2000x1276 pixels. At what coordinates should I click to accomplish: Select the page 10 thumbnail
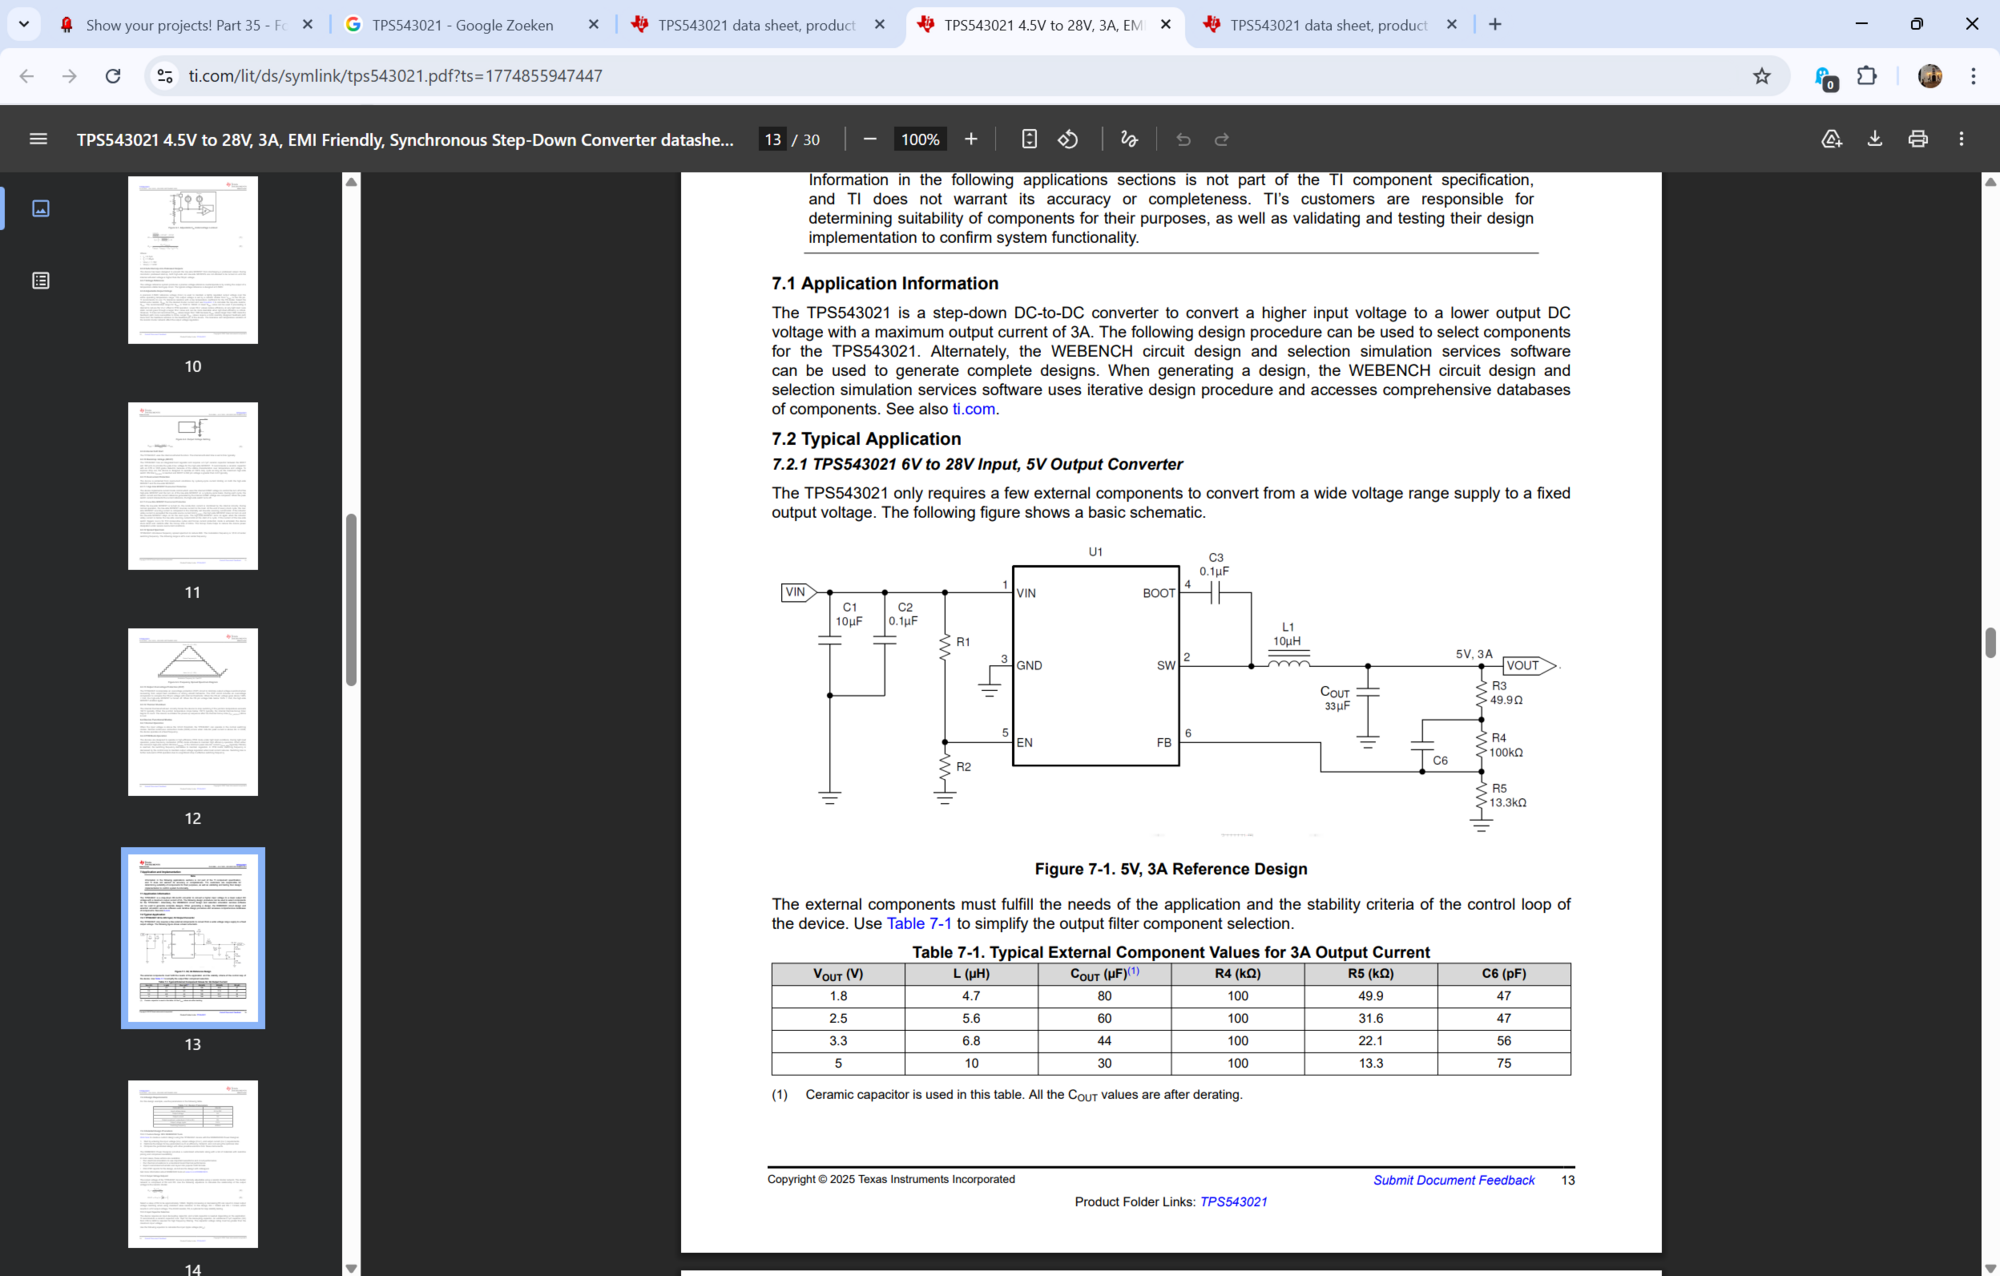coord(193,260)
